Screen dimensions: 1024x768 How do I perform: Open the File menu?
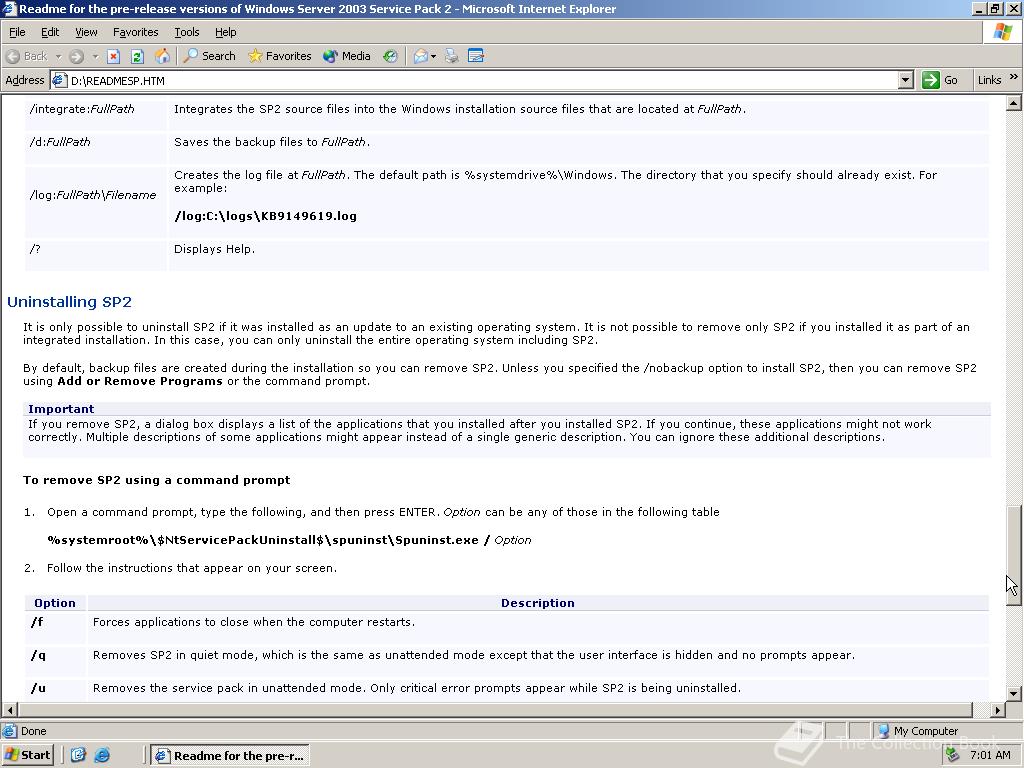[x=17, y=32]
